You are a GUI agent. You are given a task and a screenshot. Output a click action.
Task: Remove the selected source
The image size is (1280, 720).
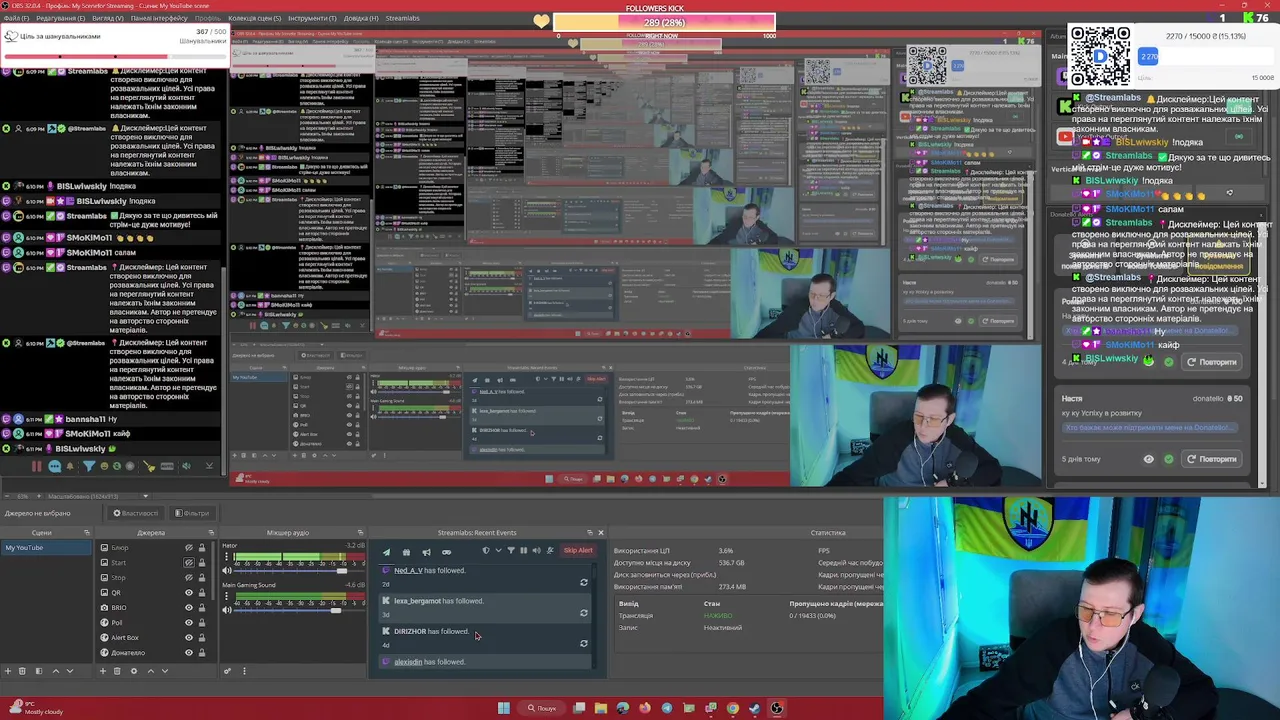[117, 671]
